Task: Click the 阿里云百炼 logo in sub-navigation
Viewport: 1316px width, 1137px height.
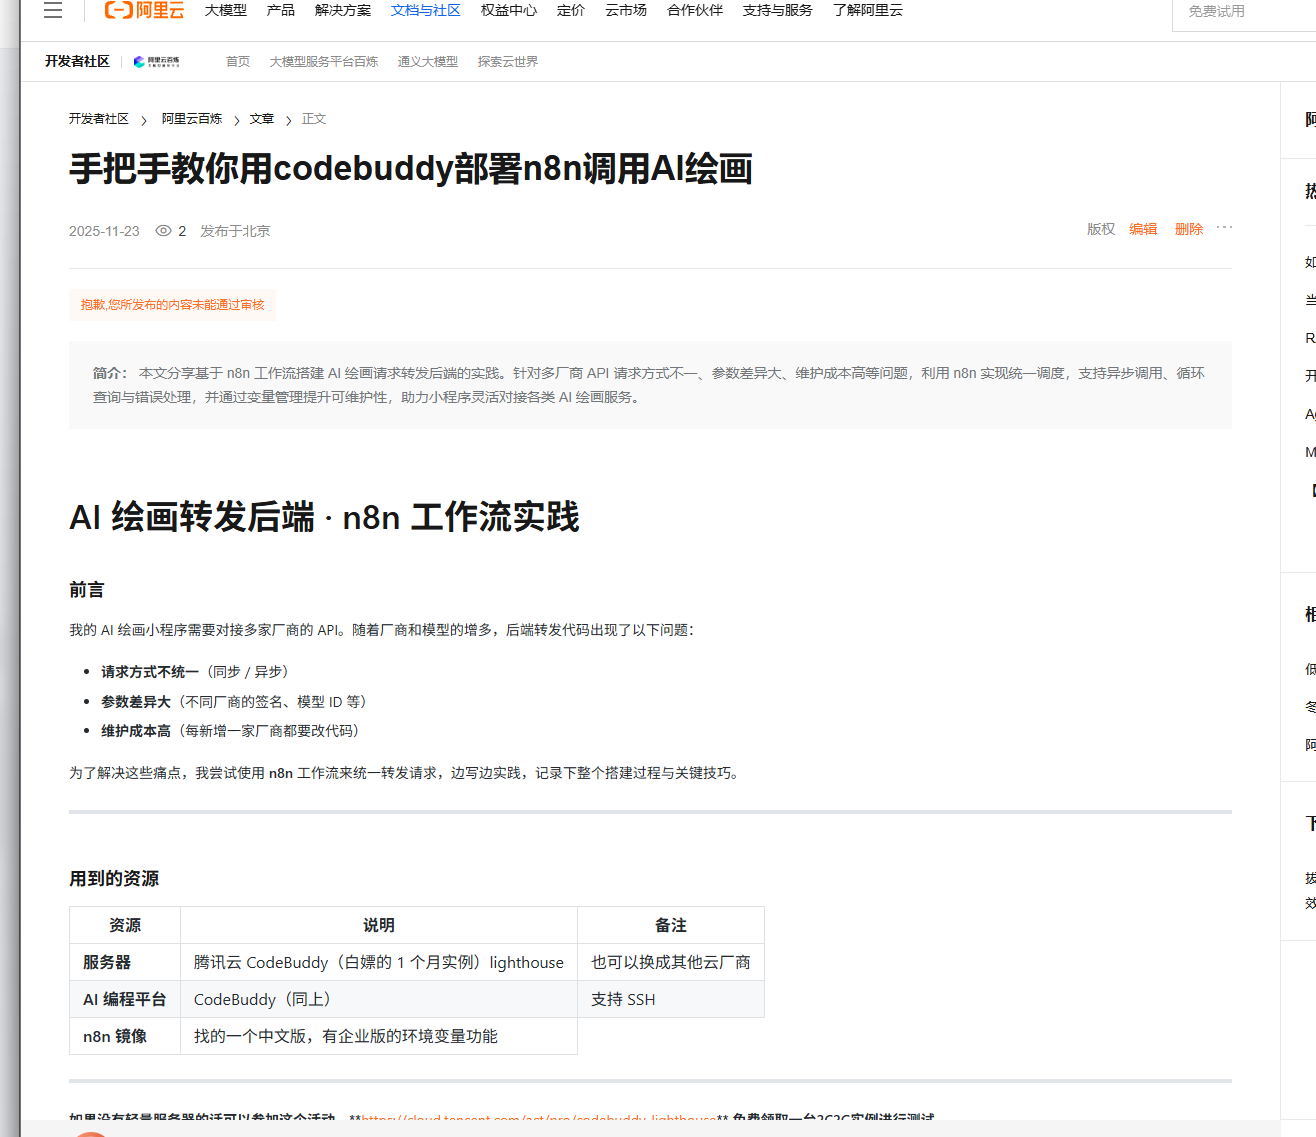Action: [157, 62]
